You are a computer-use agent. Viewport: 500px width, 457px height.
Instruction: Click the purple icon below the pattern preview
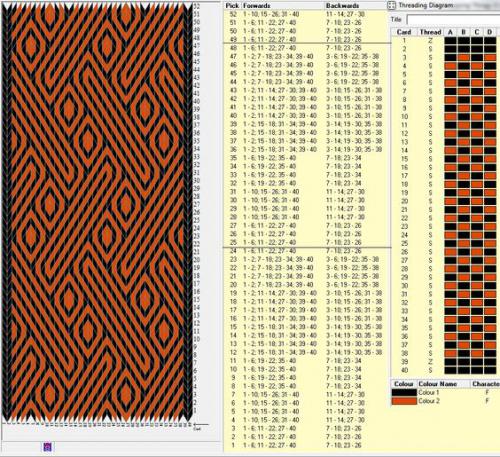(47, 446)
